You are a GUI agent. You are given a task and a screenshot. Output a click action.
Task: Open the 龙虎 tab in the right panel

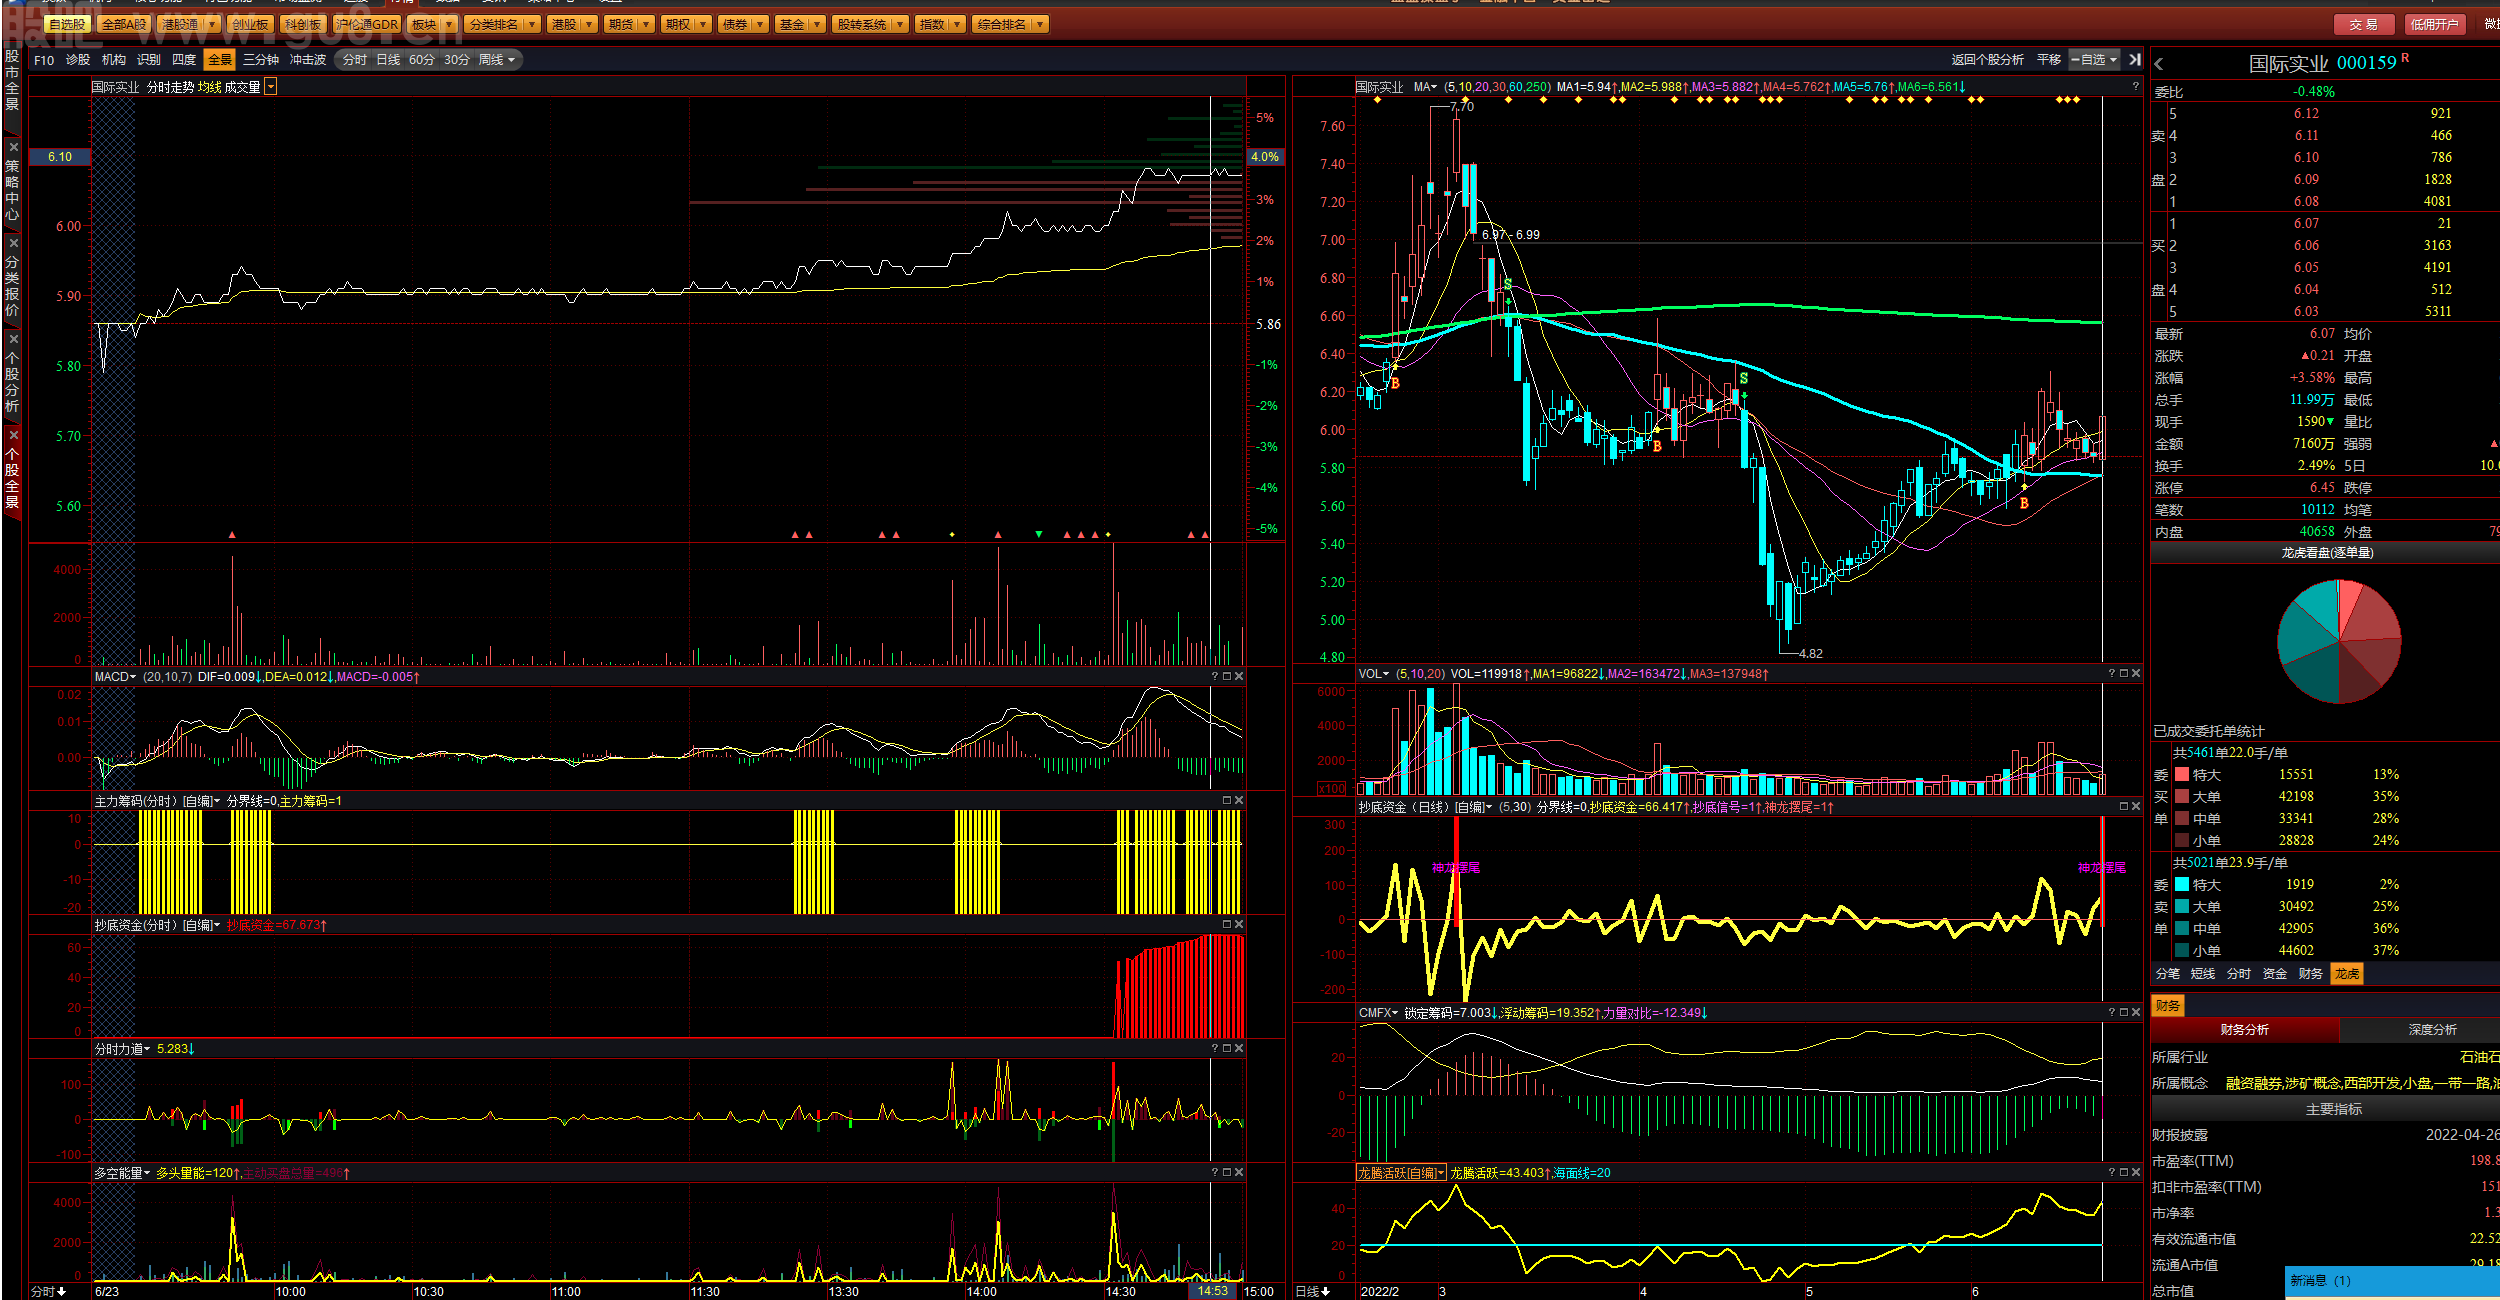click(2347, 973)
